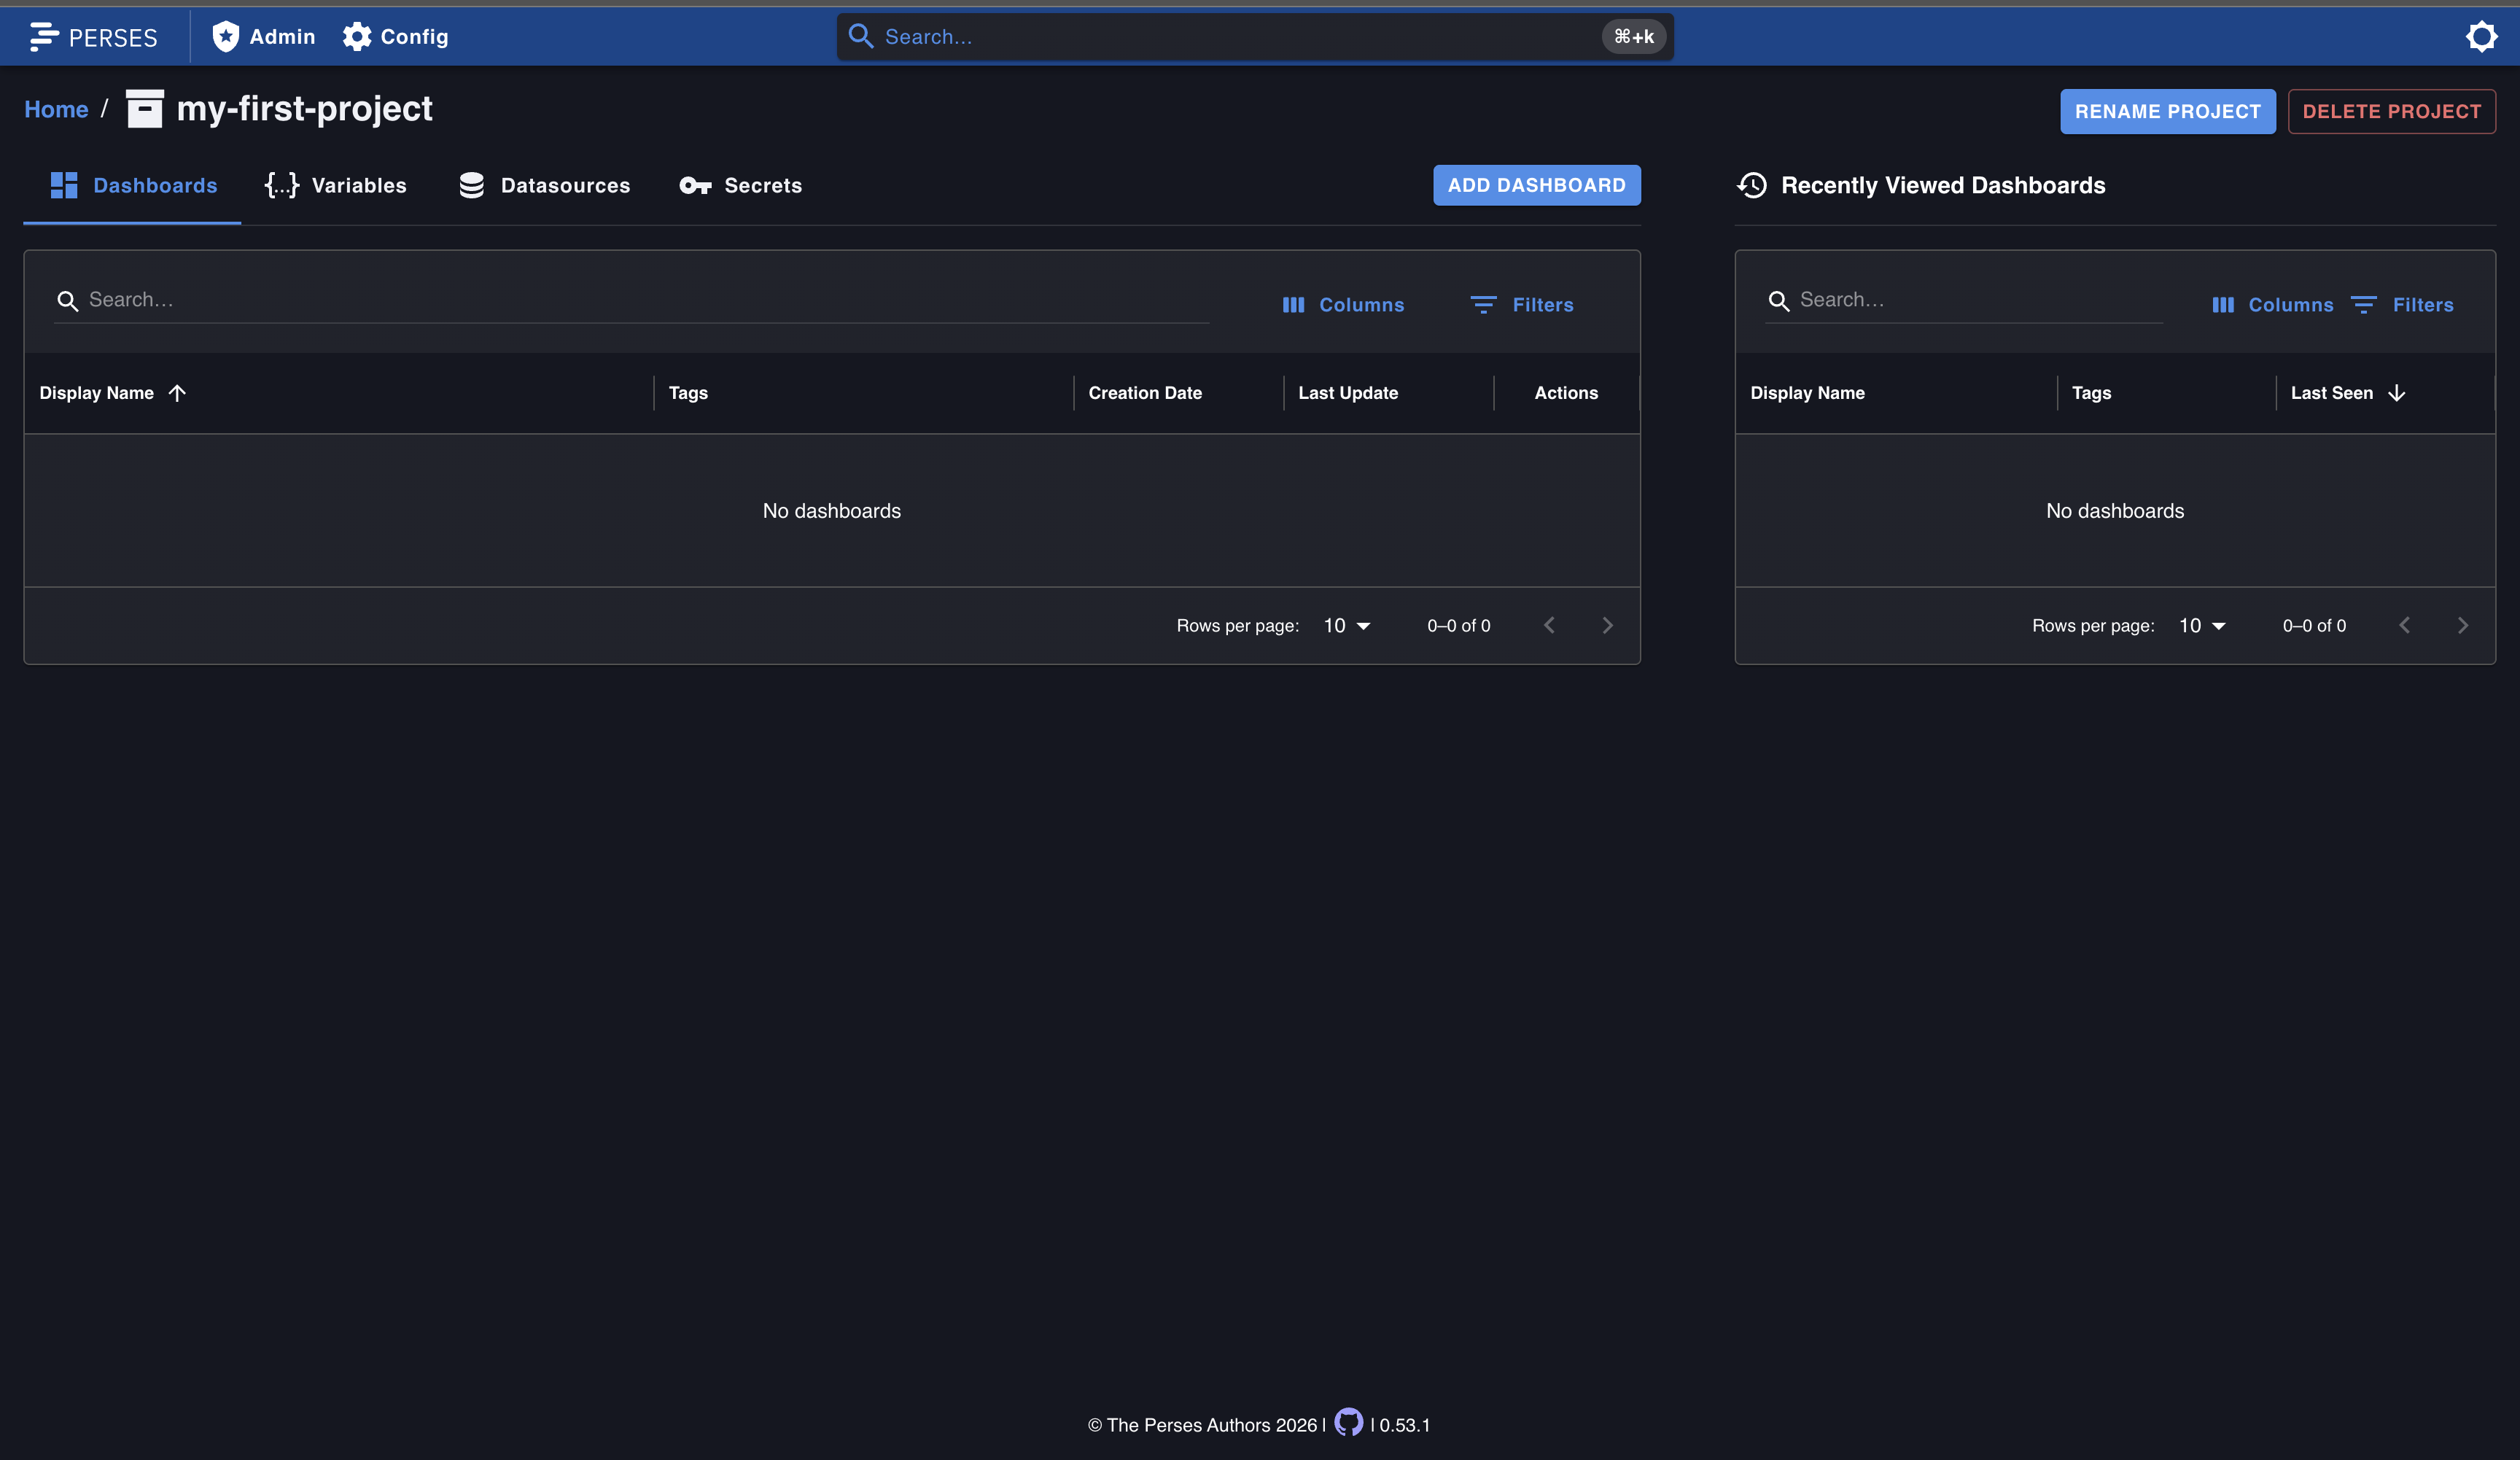2520x1460 pixels.
Task: Switch to the Variables tab
Action: [335, 185]
